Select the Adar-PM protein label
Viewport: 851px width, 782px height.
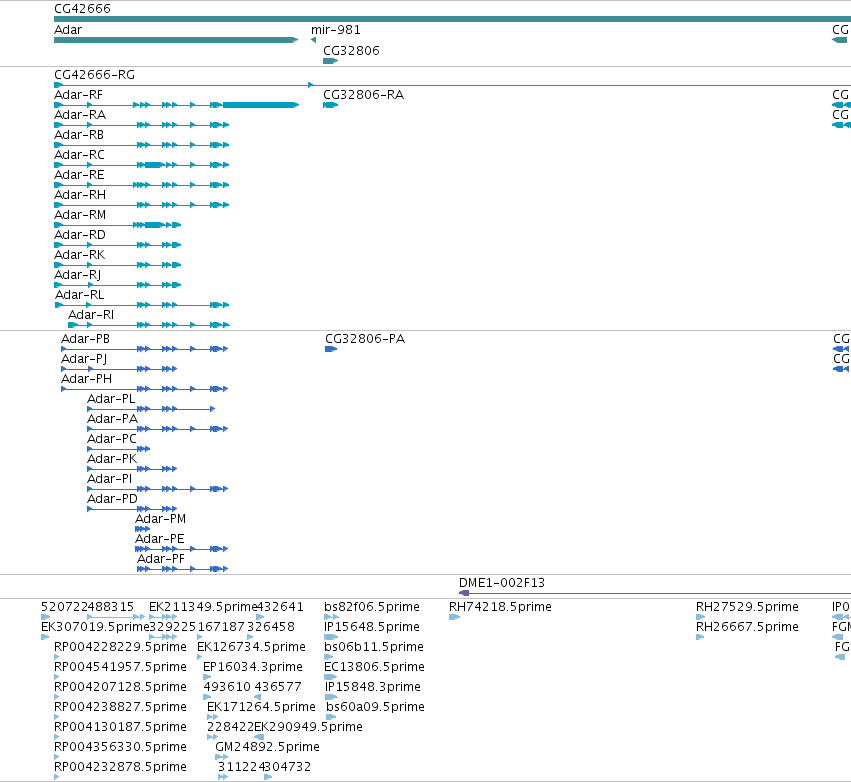160,519
